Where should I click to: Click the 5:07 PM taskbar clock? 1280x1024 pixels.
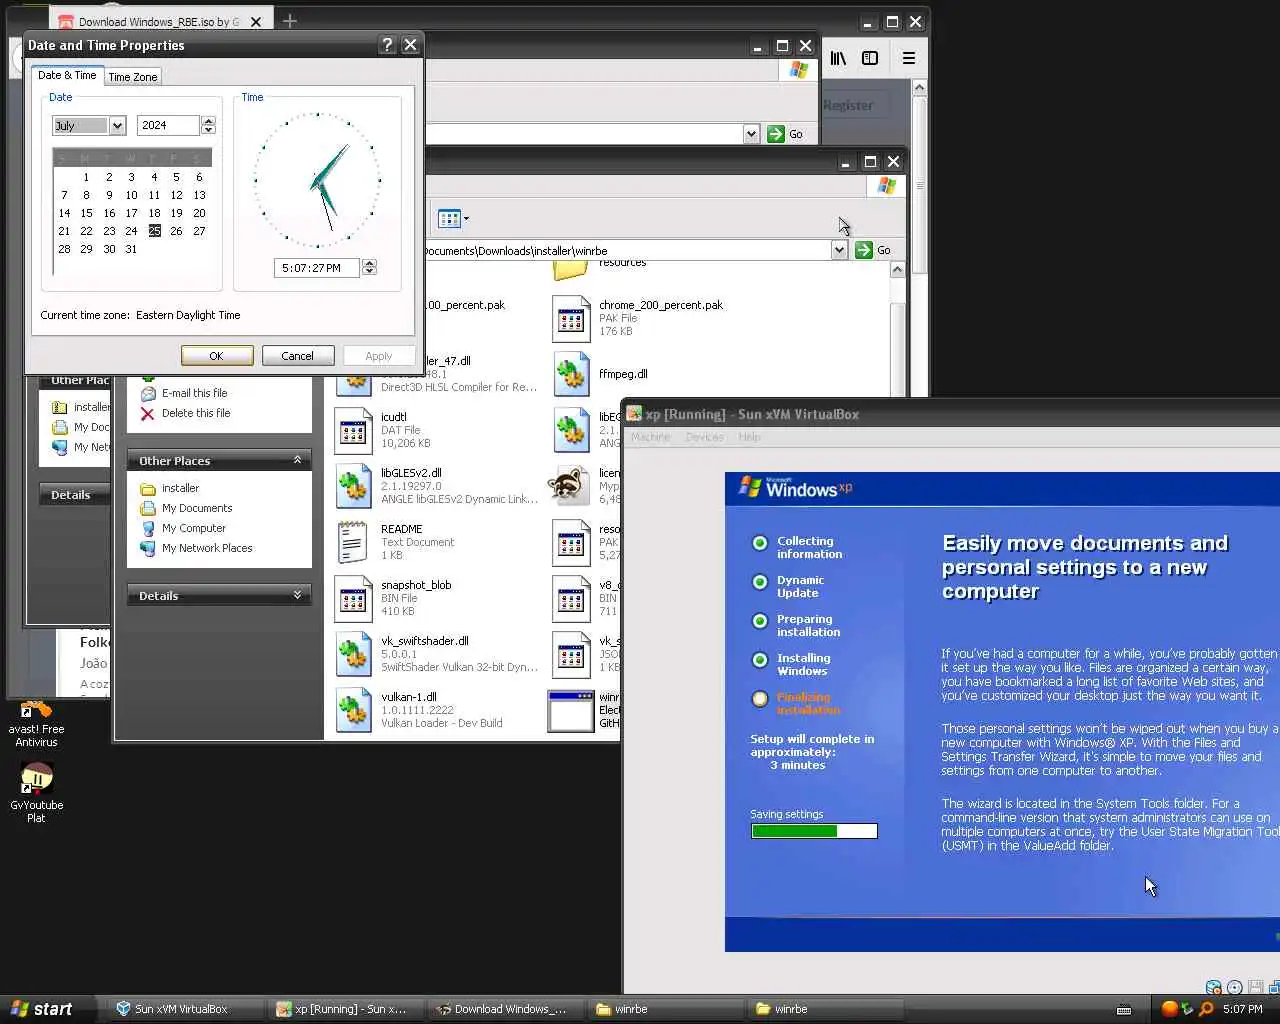pyautogui.click(x=1243, y=1009)
